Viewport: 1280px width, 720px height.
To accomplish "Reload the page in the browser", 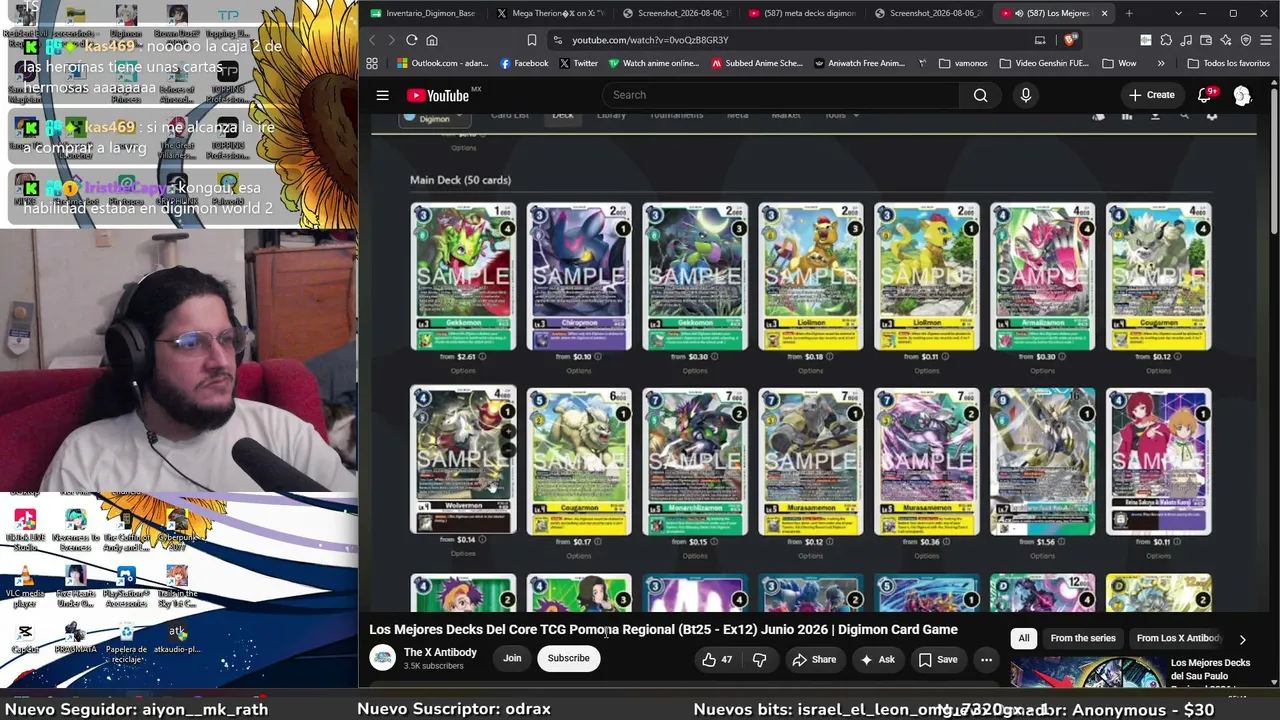I will [x=411, y=40].
